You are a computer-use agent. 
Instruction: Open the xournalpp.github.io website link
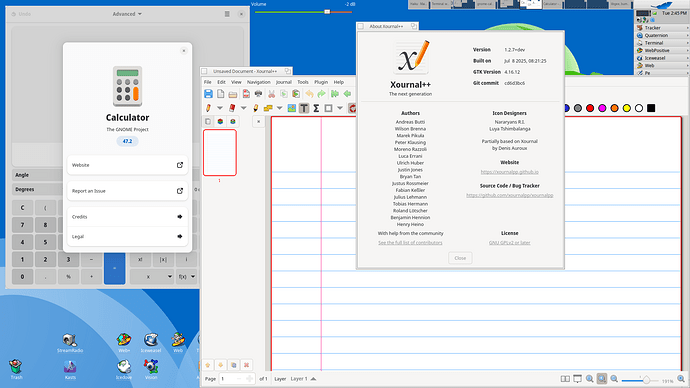(x=510, y=172)
